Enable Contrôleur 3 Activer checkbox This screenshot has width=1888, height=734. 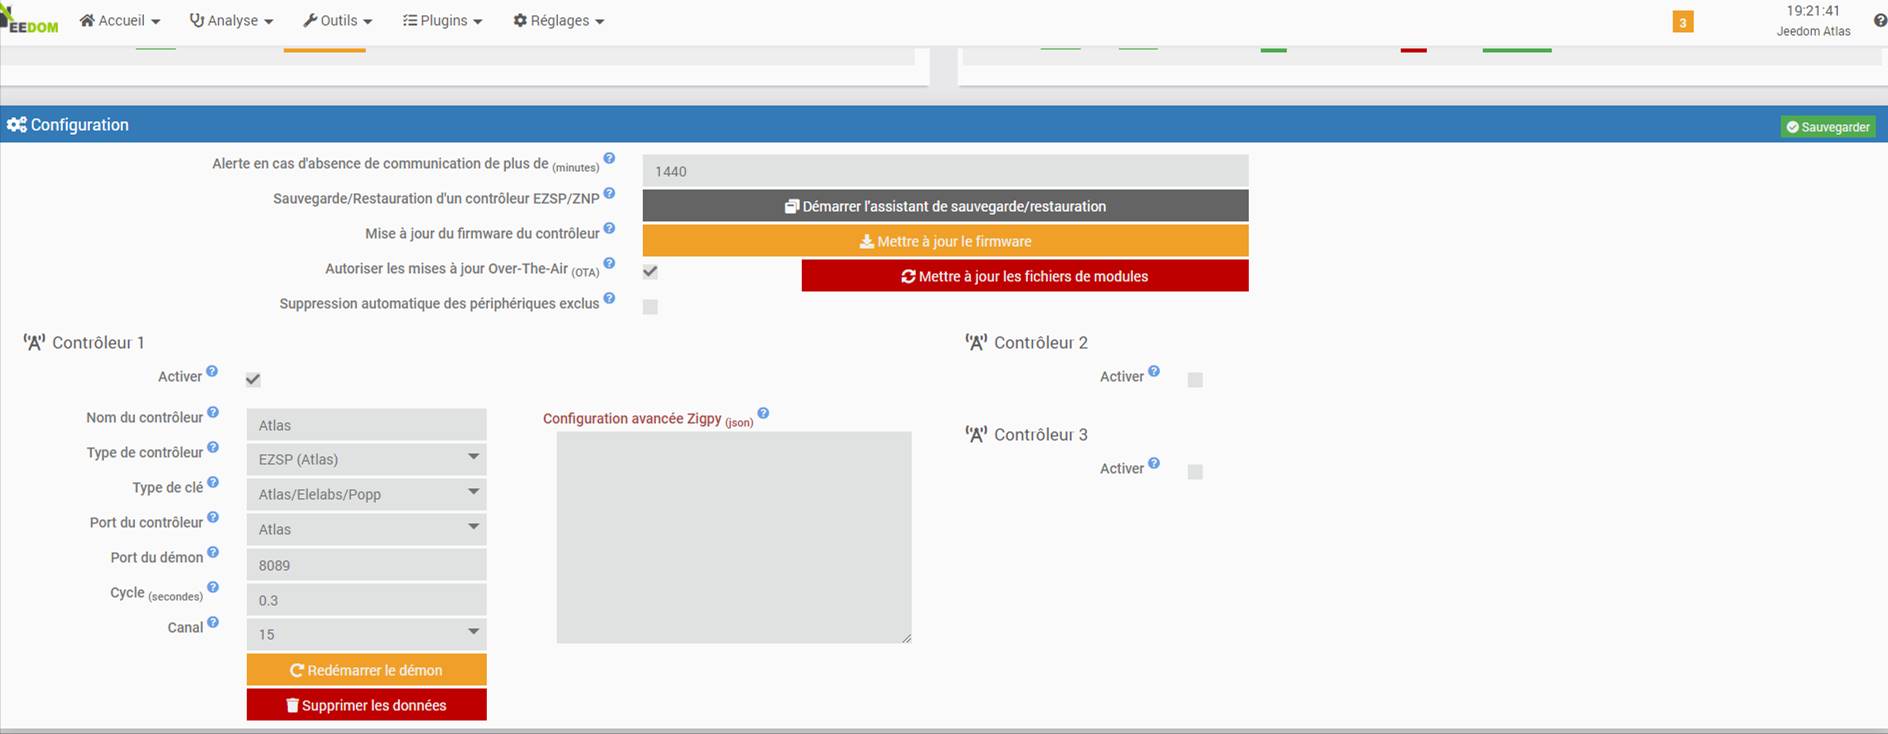point(1195,472)
